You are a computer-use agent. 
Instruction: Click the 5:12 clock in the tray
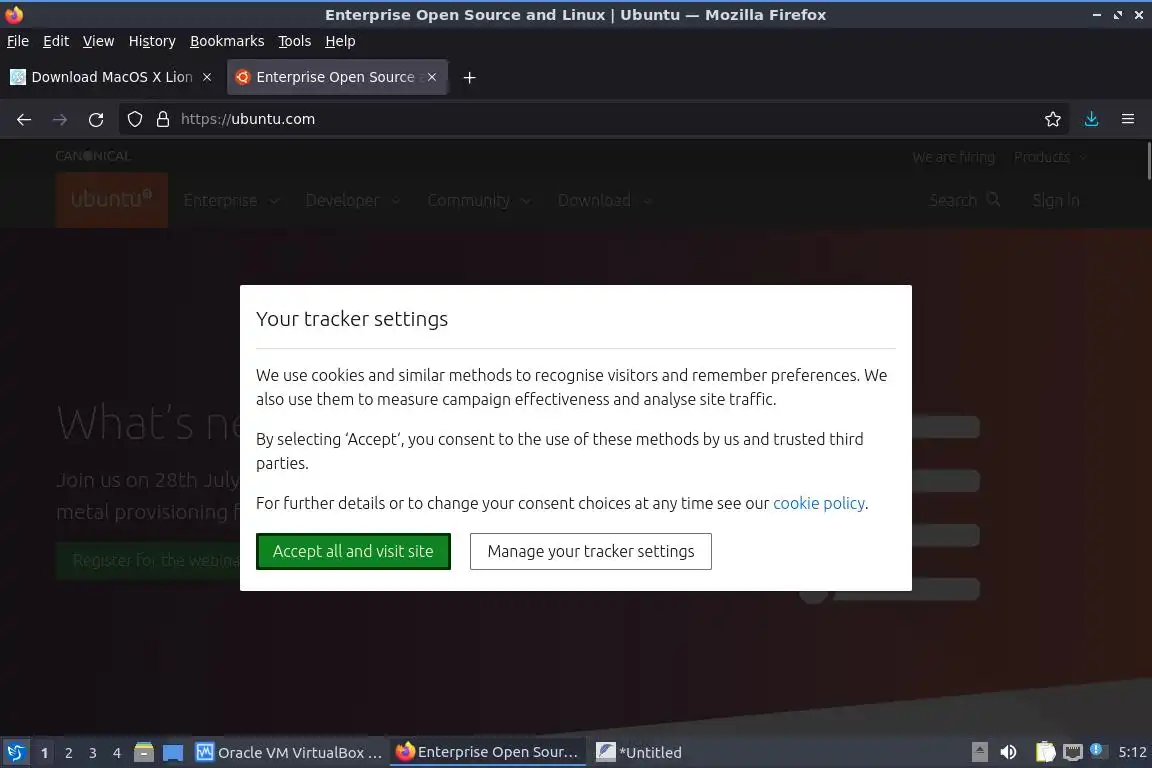[x=1132, y=752]
